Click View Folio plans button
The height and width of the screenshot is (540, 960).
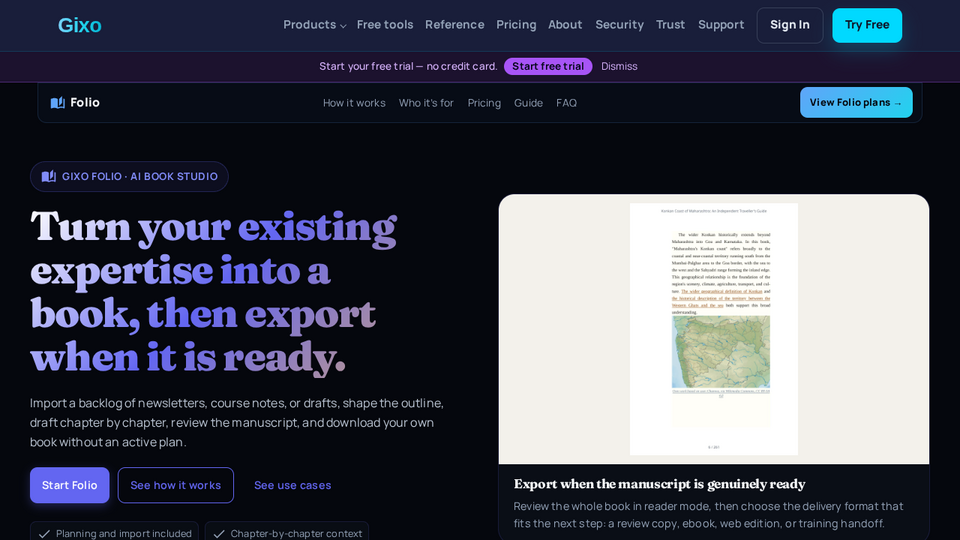856,102
